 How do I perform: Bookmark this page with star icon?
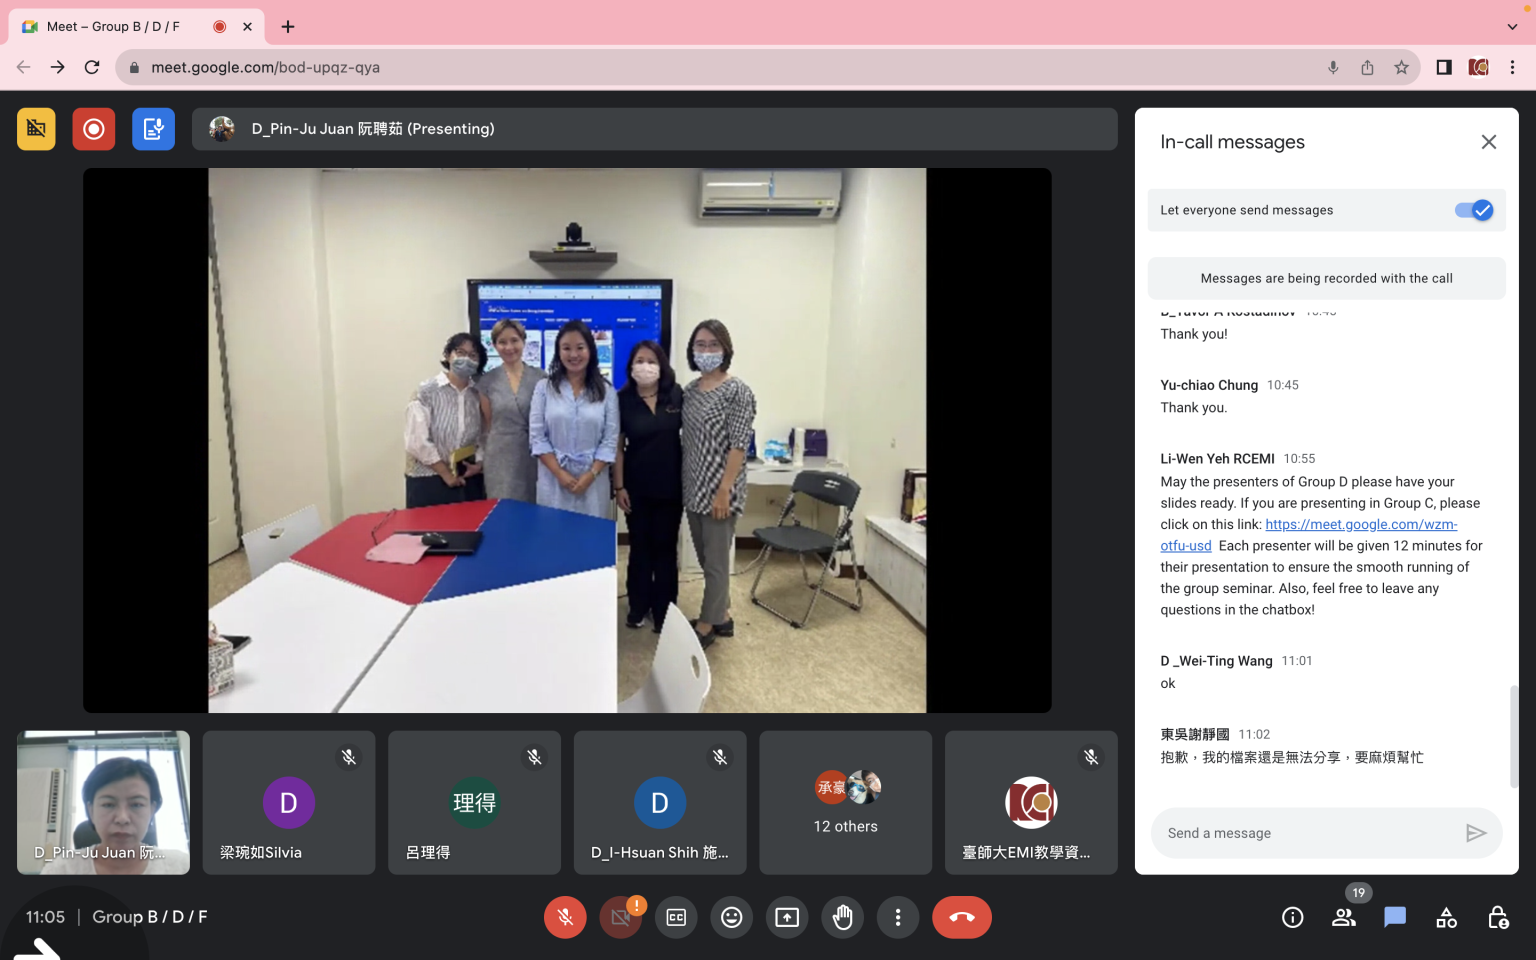tap(1401, 67)
